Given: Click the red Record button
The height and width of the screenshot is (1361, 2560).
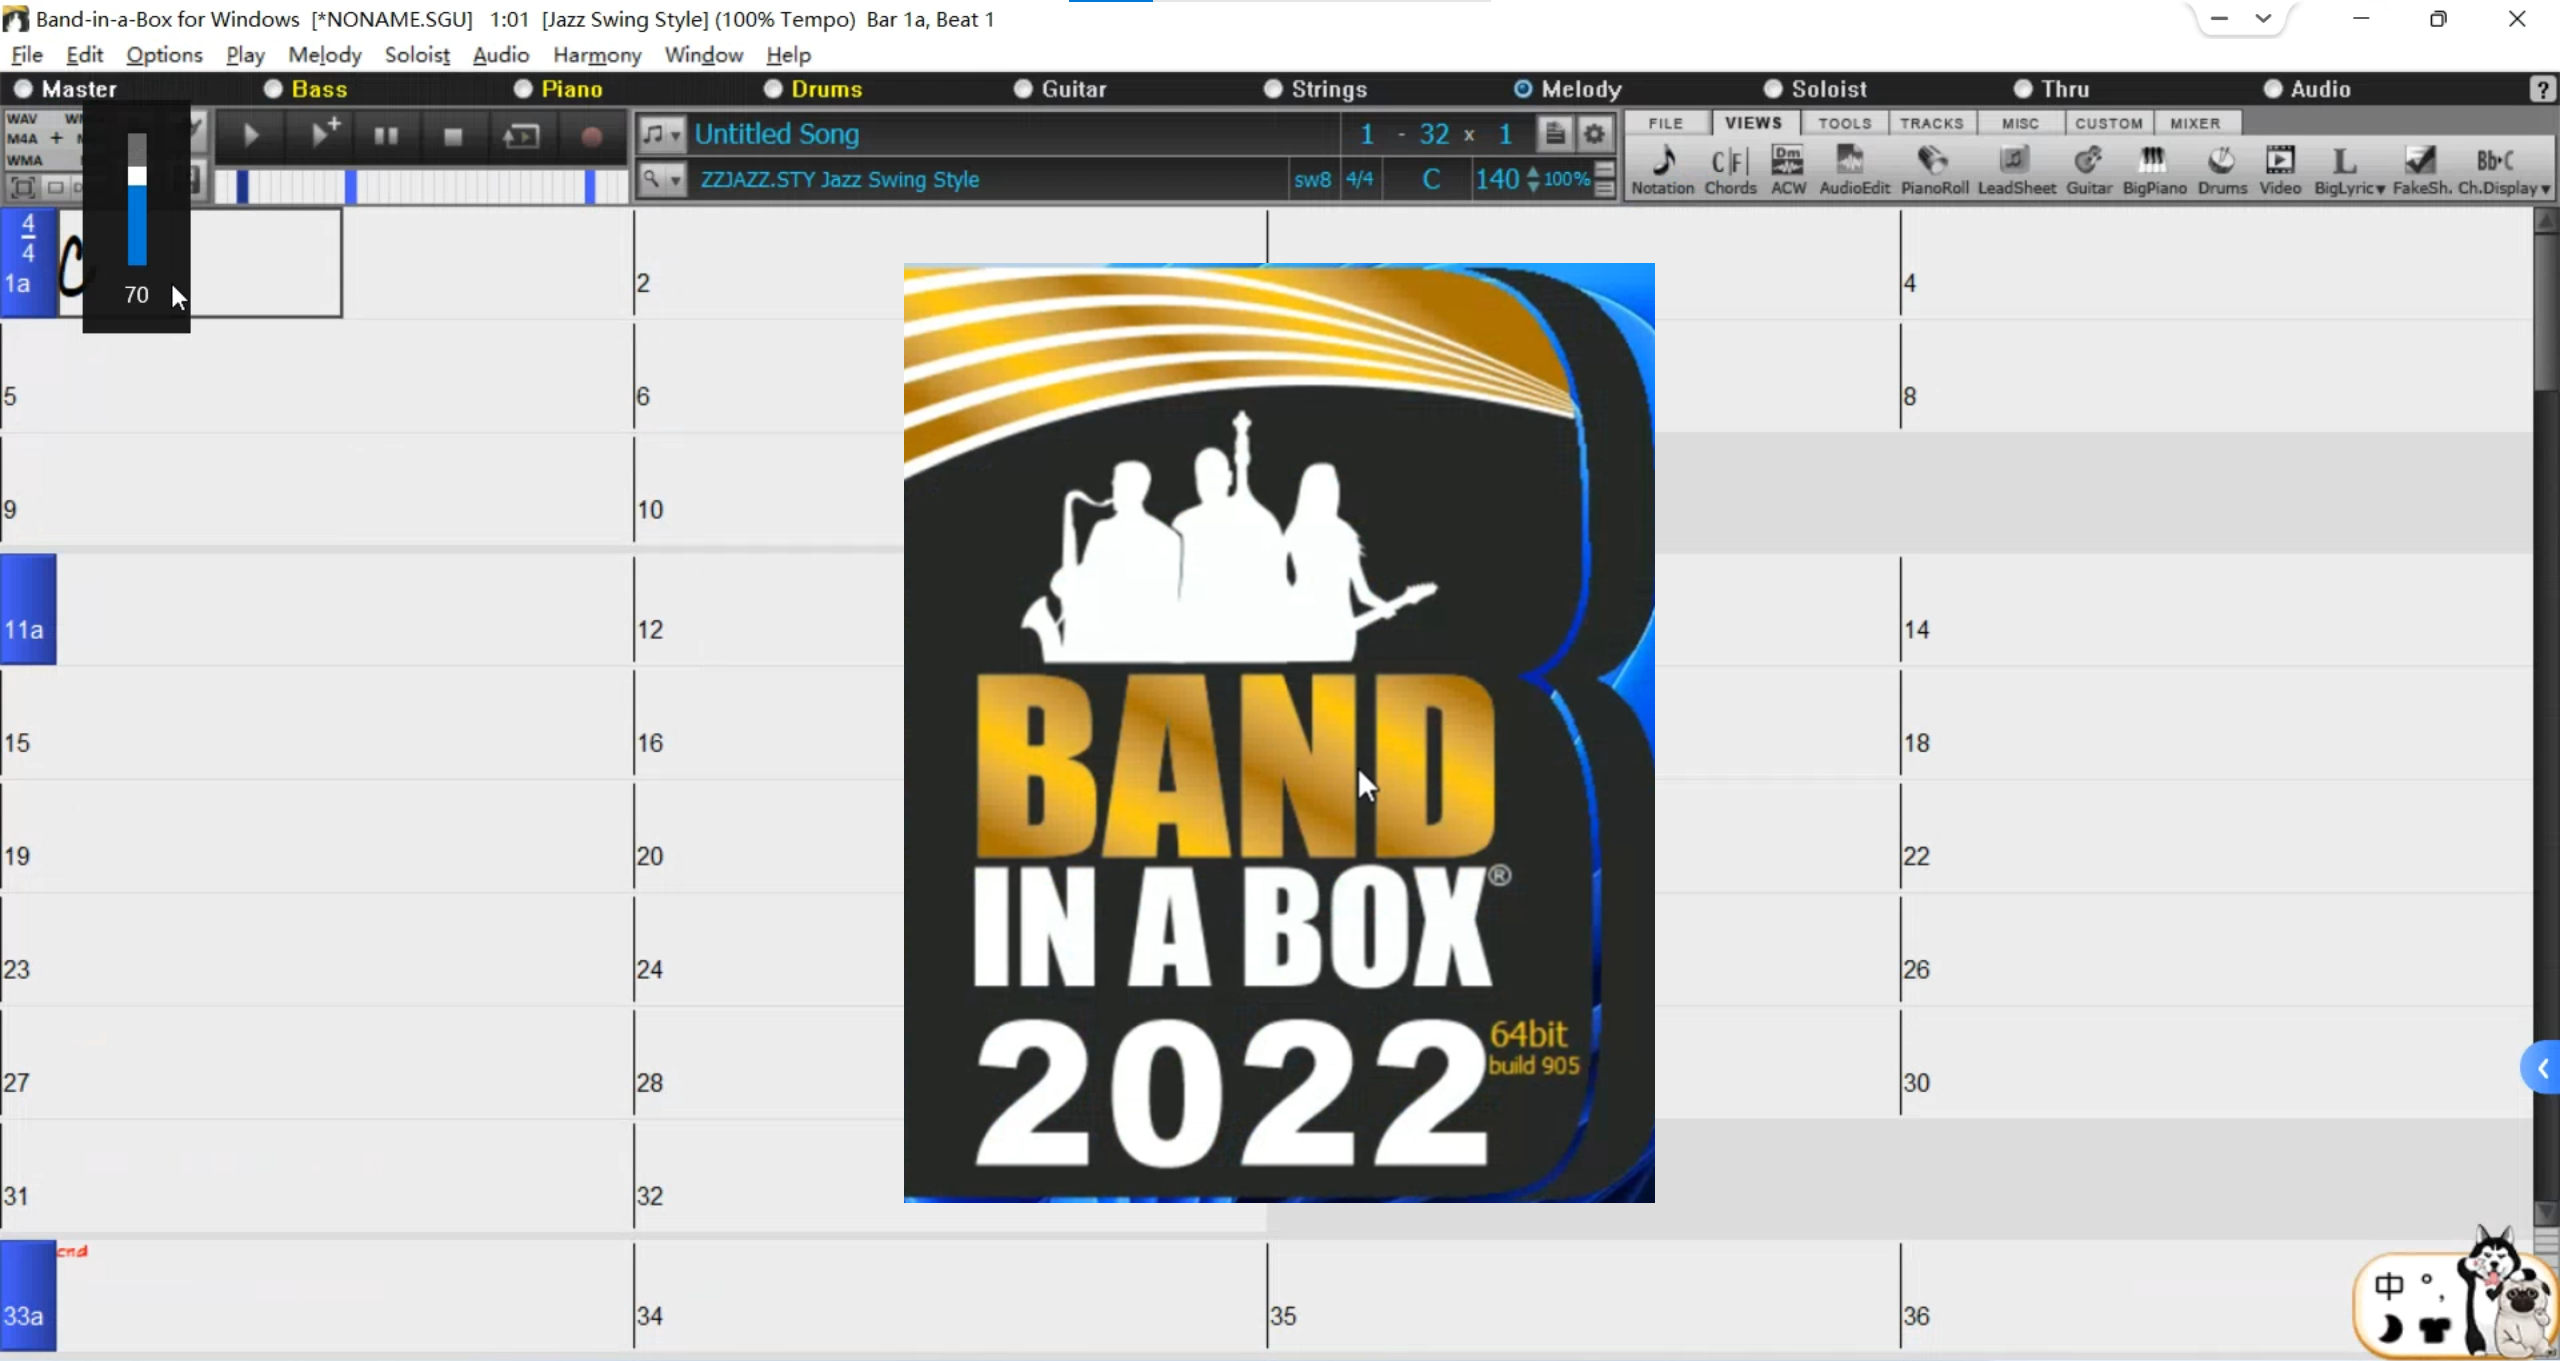Looking at the screenshot, I should (x=591, y=135).
